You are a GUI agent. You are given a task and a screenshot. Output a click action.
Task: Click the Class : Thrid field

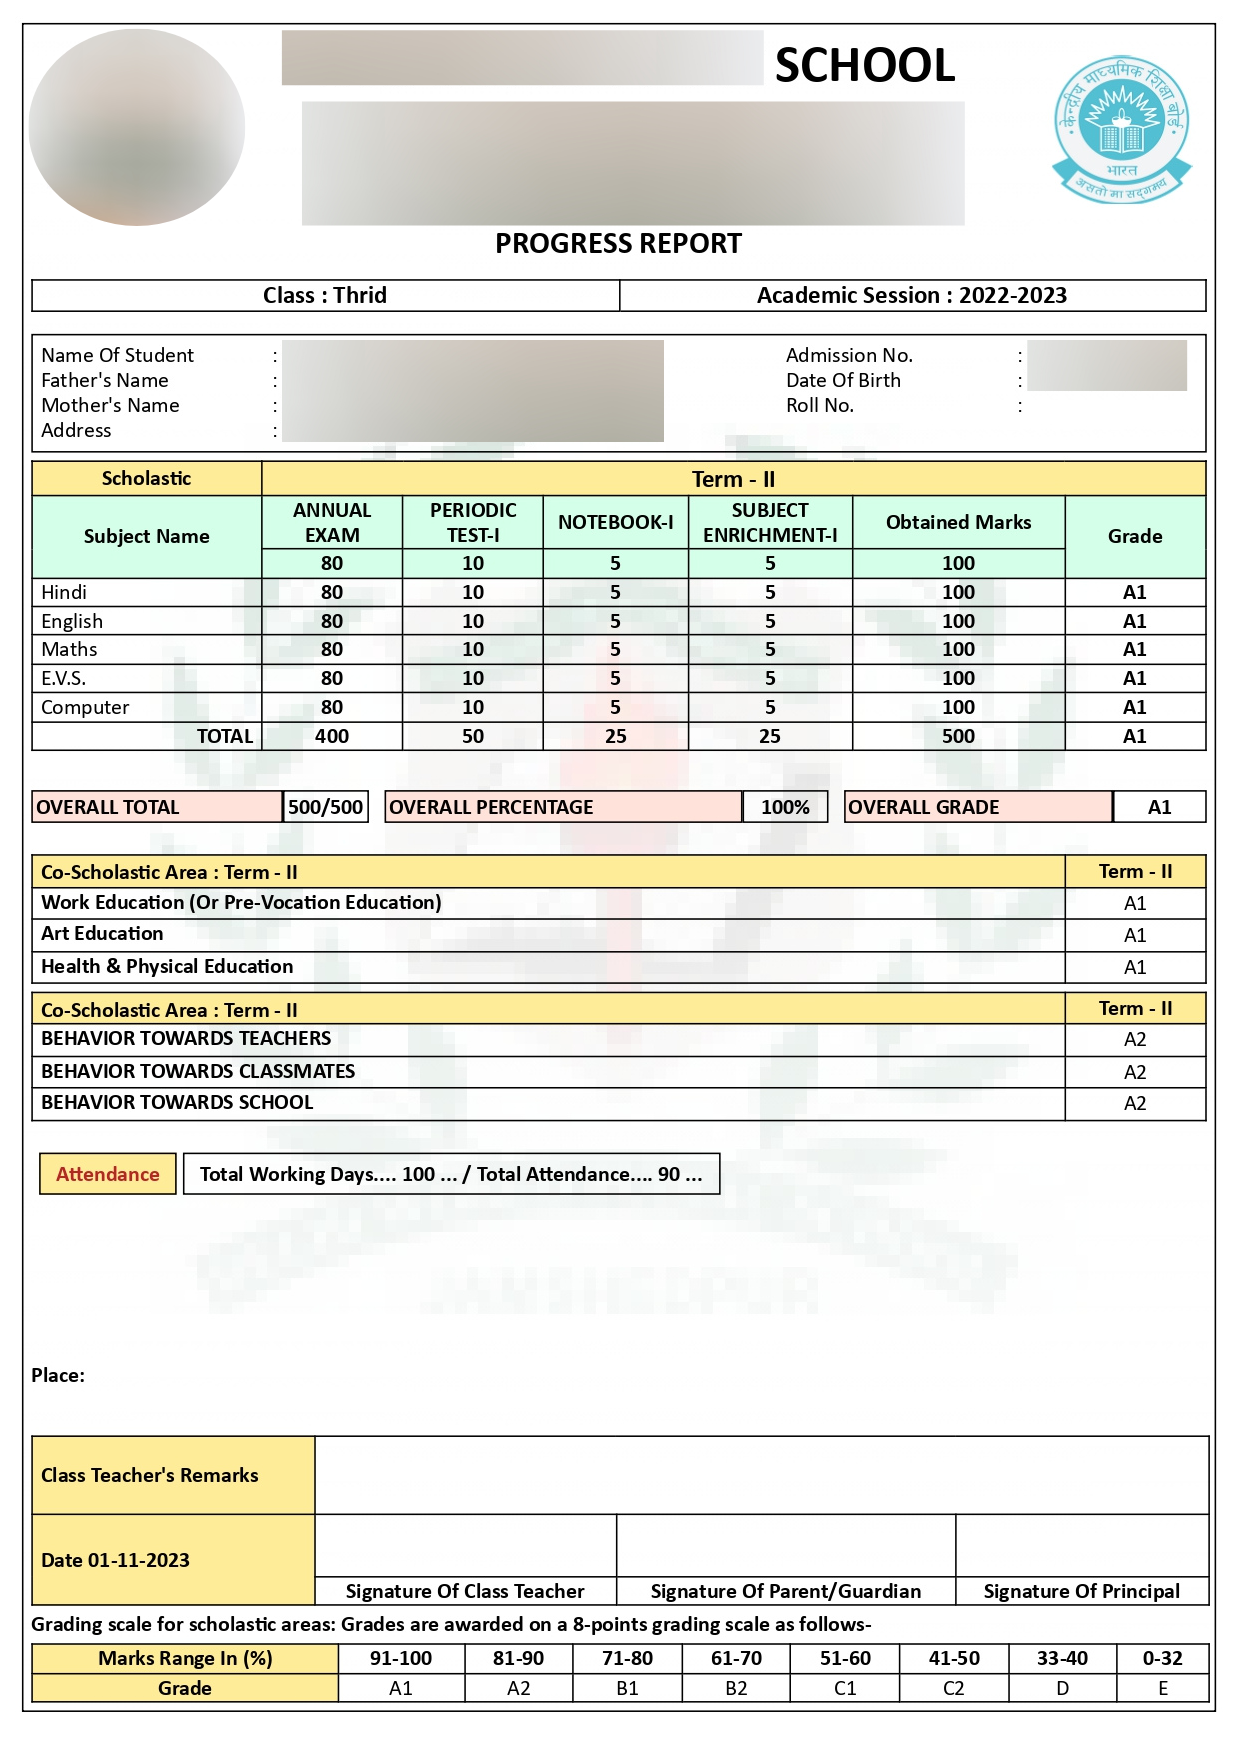[325, 295]
